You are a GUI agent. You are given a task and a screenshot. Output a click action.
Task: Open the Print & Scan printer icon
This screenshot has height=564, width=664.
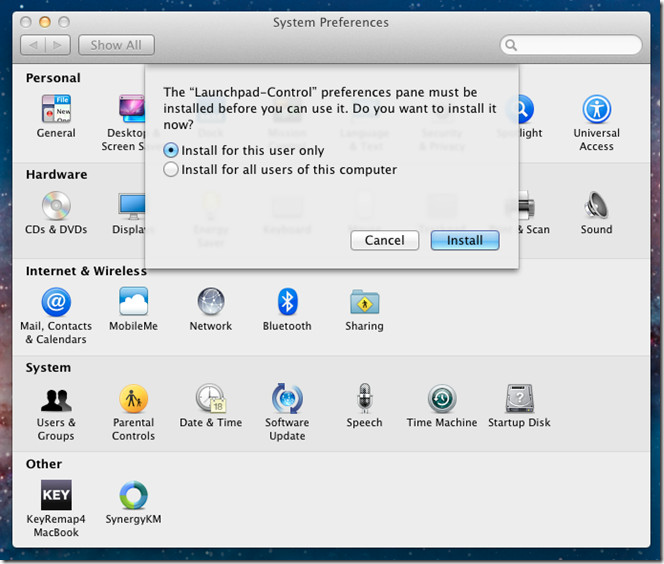click(527, 205)
